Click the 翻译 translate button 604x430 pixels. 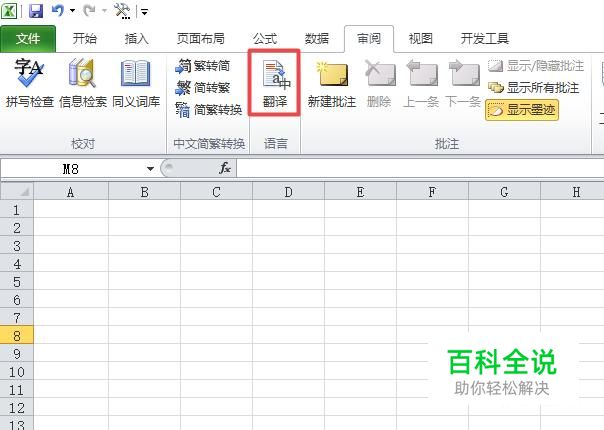[x=275, y=83]
